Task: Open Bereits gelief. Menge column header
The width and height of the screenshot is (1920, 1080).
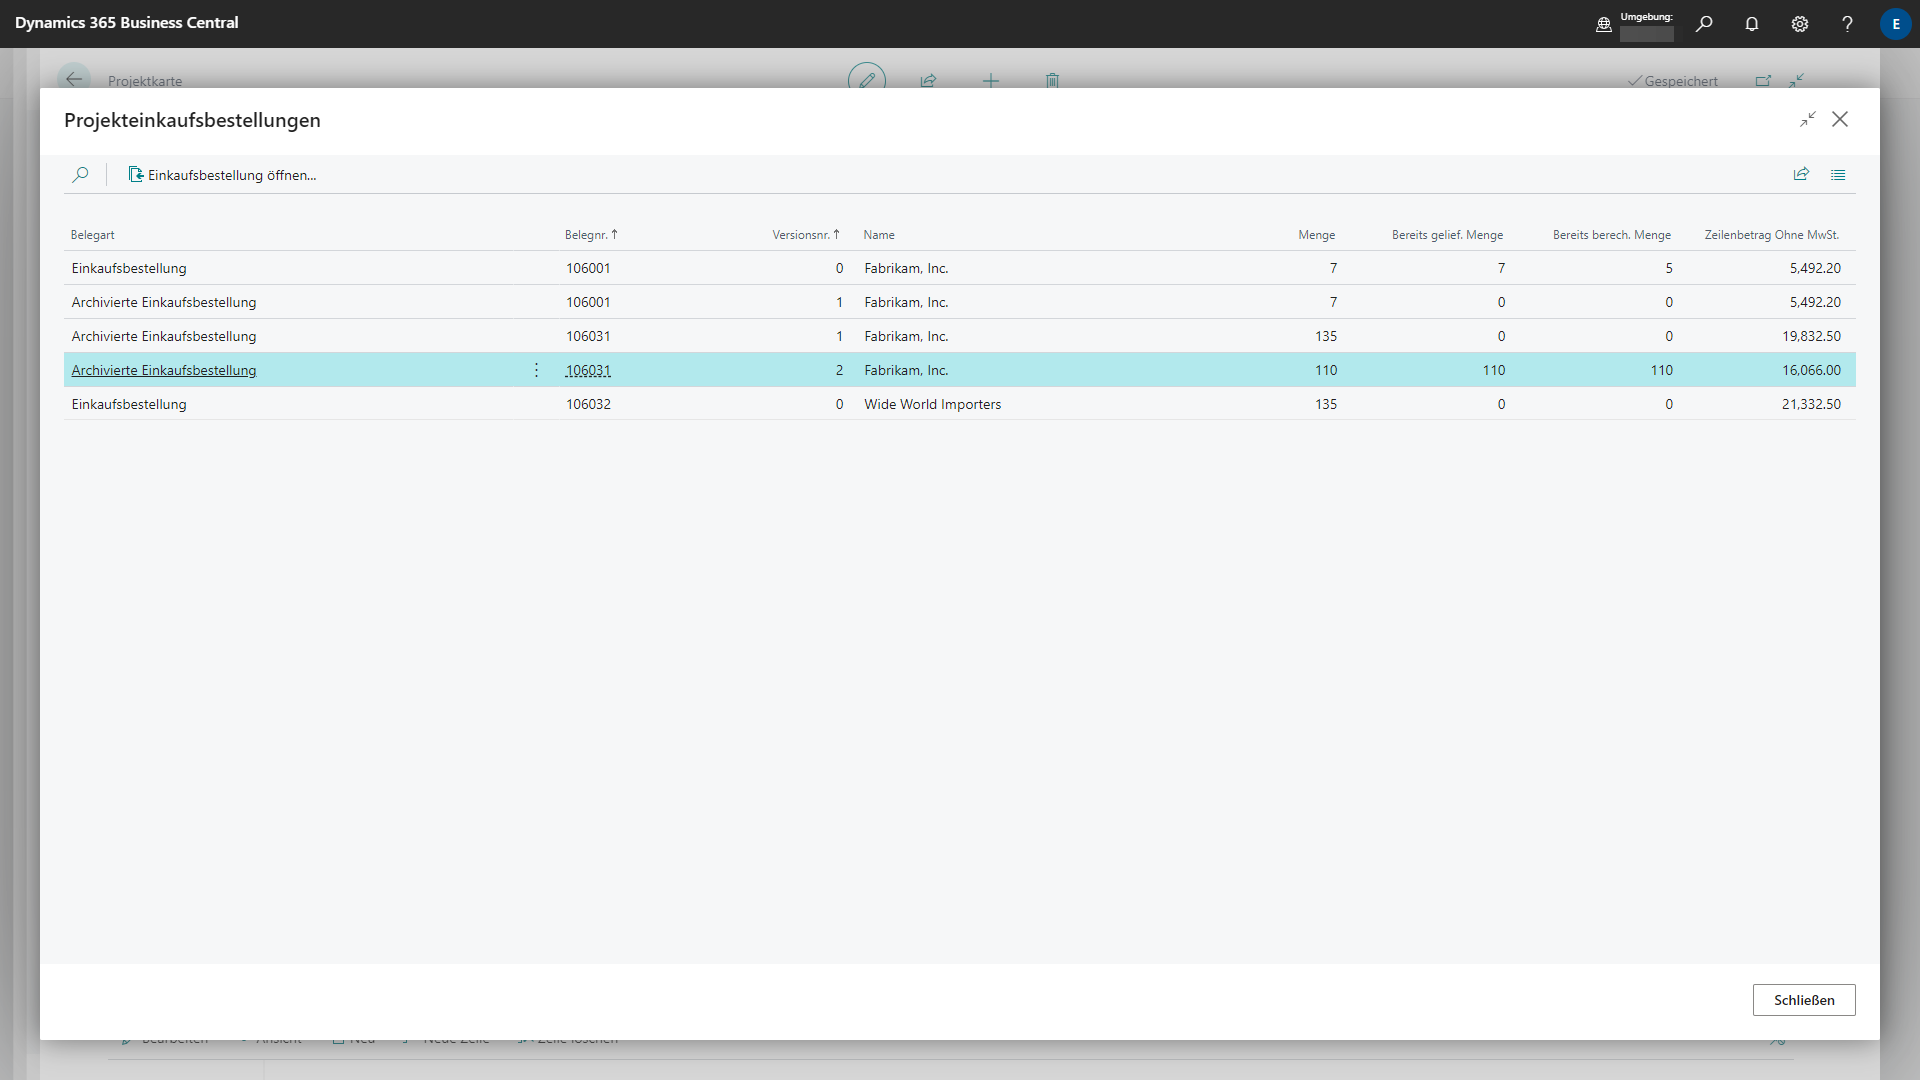Action: pyautogui.click(x=1447, y=235)
